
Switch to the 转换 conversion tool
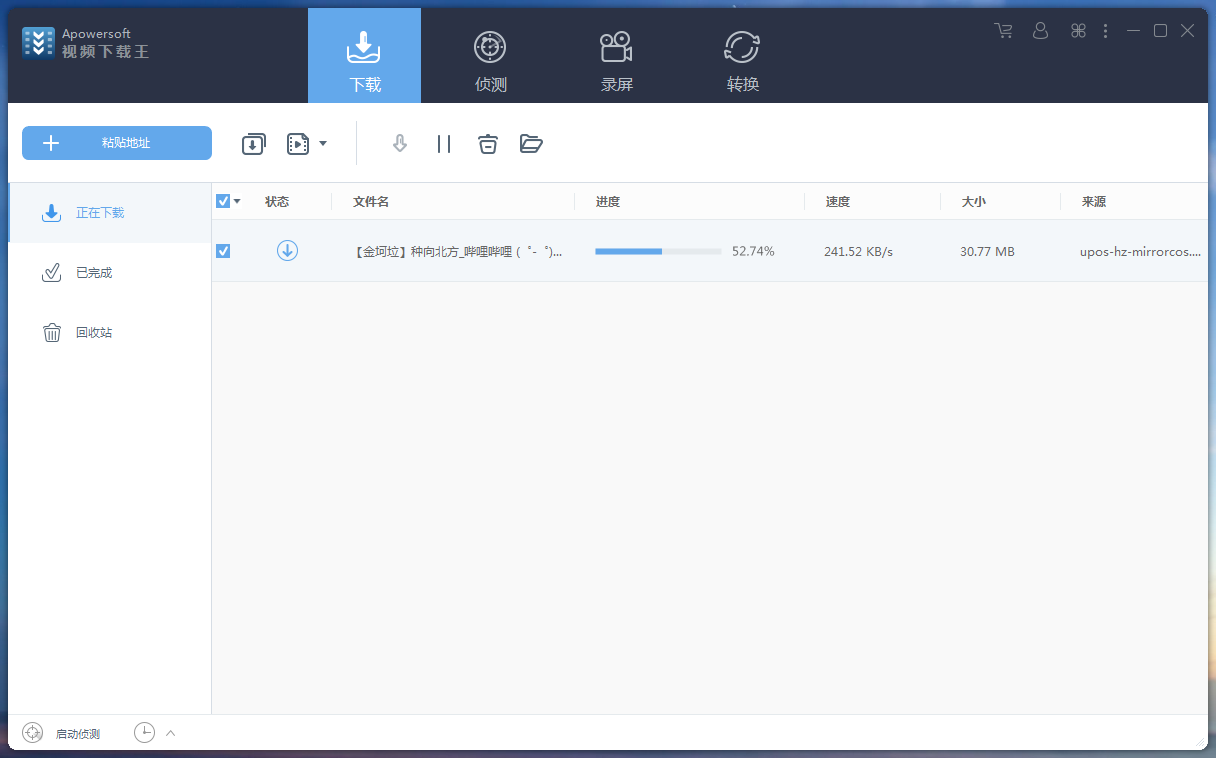[x=741, y=46]
